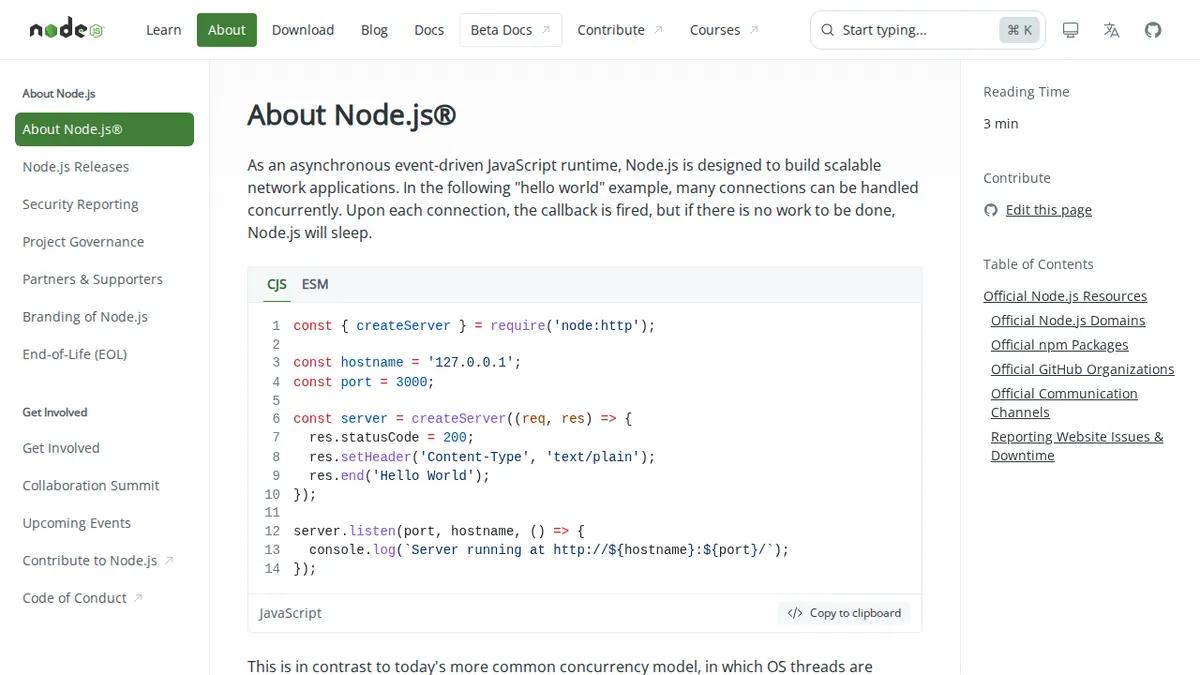This screenshot has height=675, width=1200.
Task: Open the Contribute header link
Action: coord(620,30)
